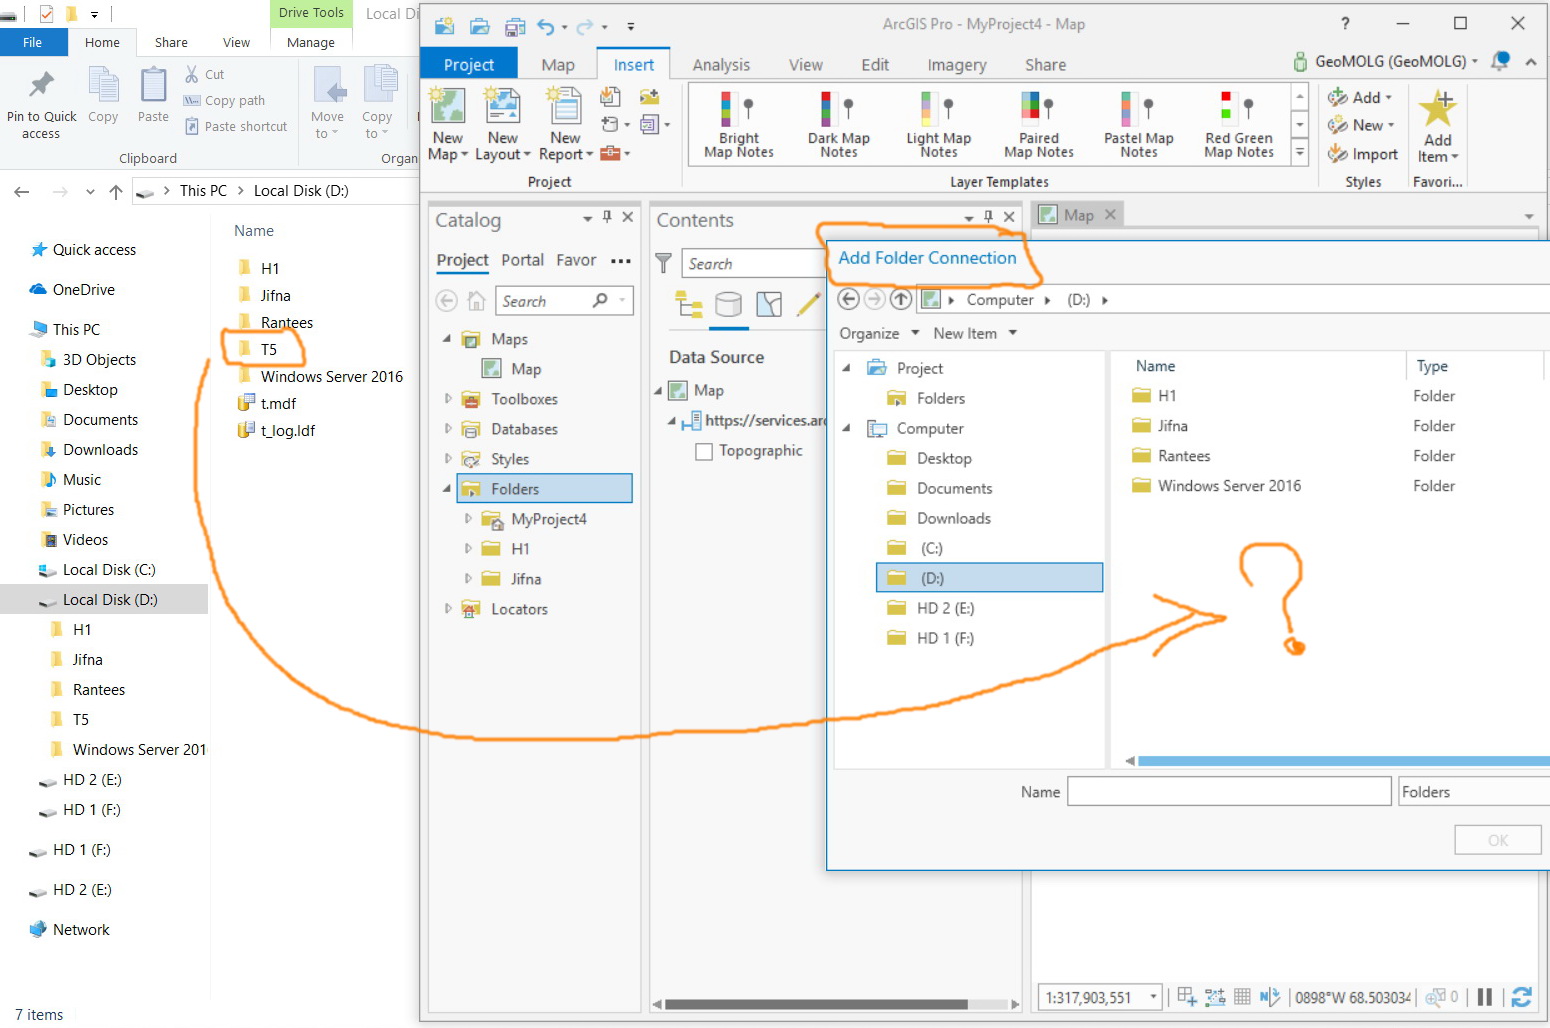Click the Add styles button
This screenshot has width=1550, height=1028.
[1359, 97]
